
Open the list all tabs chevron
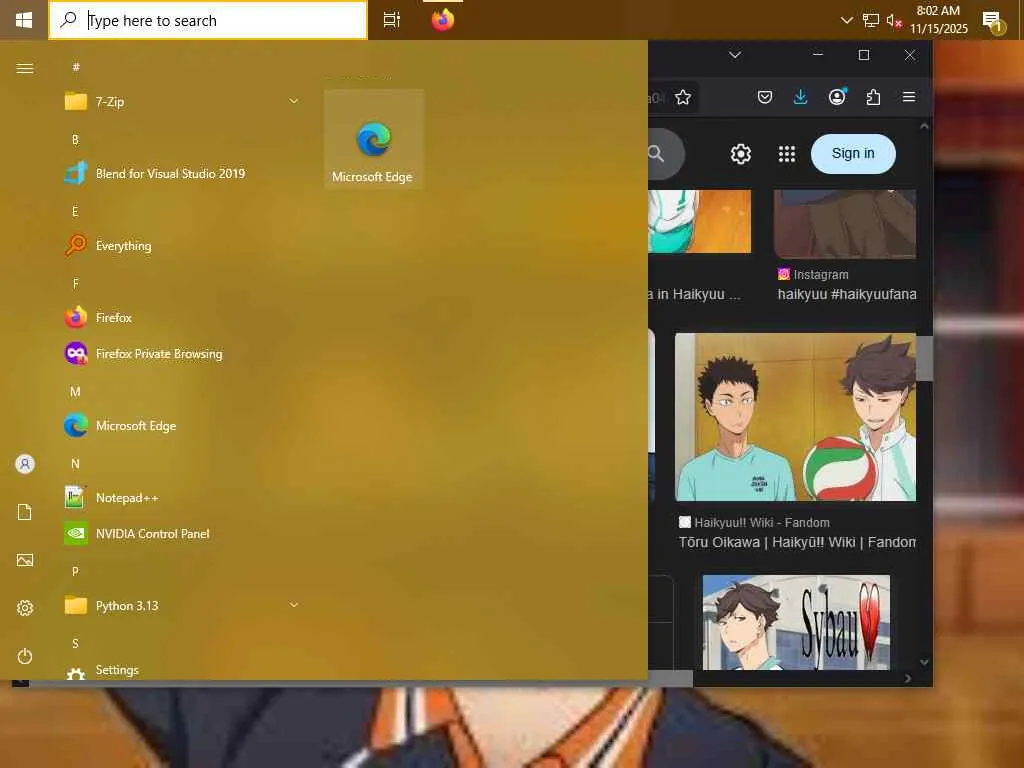point(735,55)
